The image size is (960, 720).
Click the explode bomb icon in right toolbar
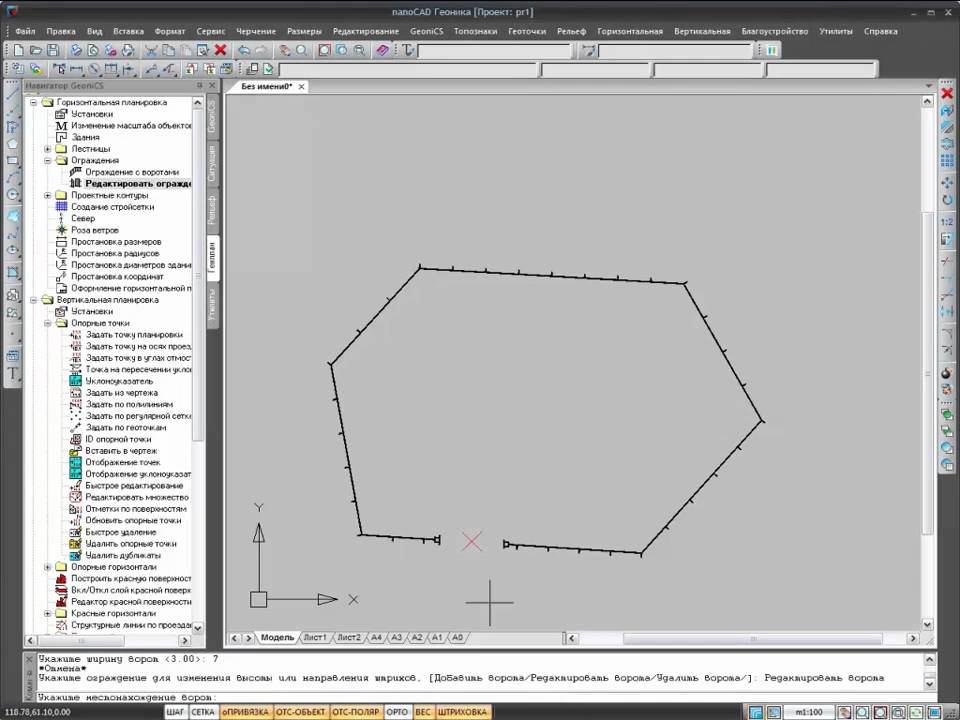point(947,373)
